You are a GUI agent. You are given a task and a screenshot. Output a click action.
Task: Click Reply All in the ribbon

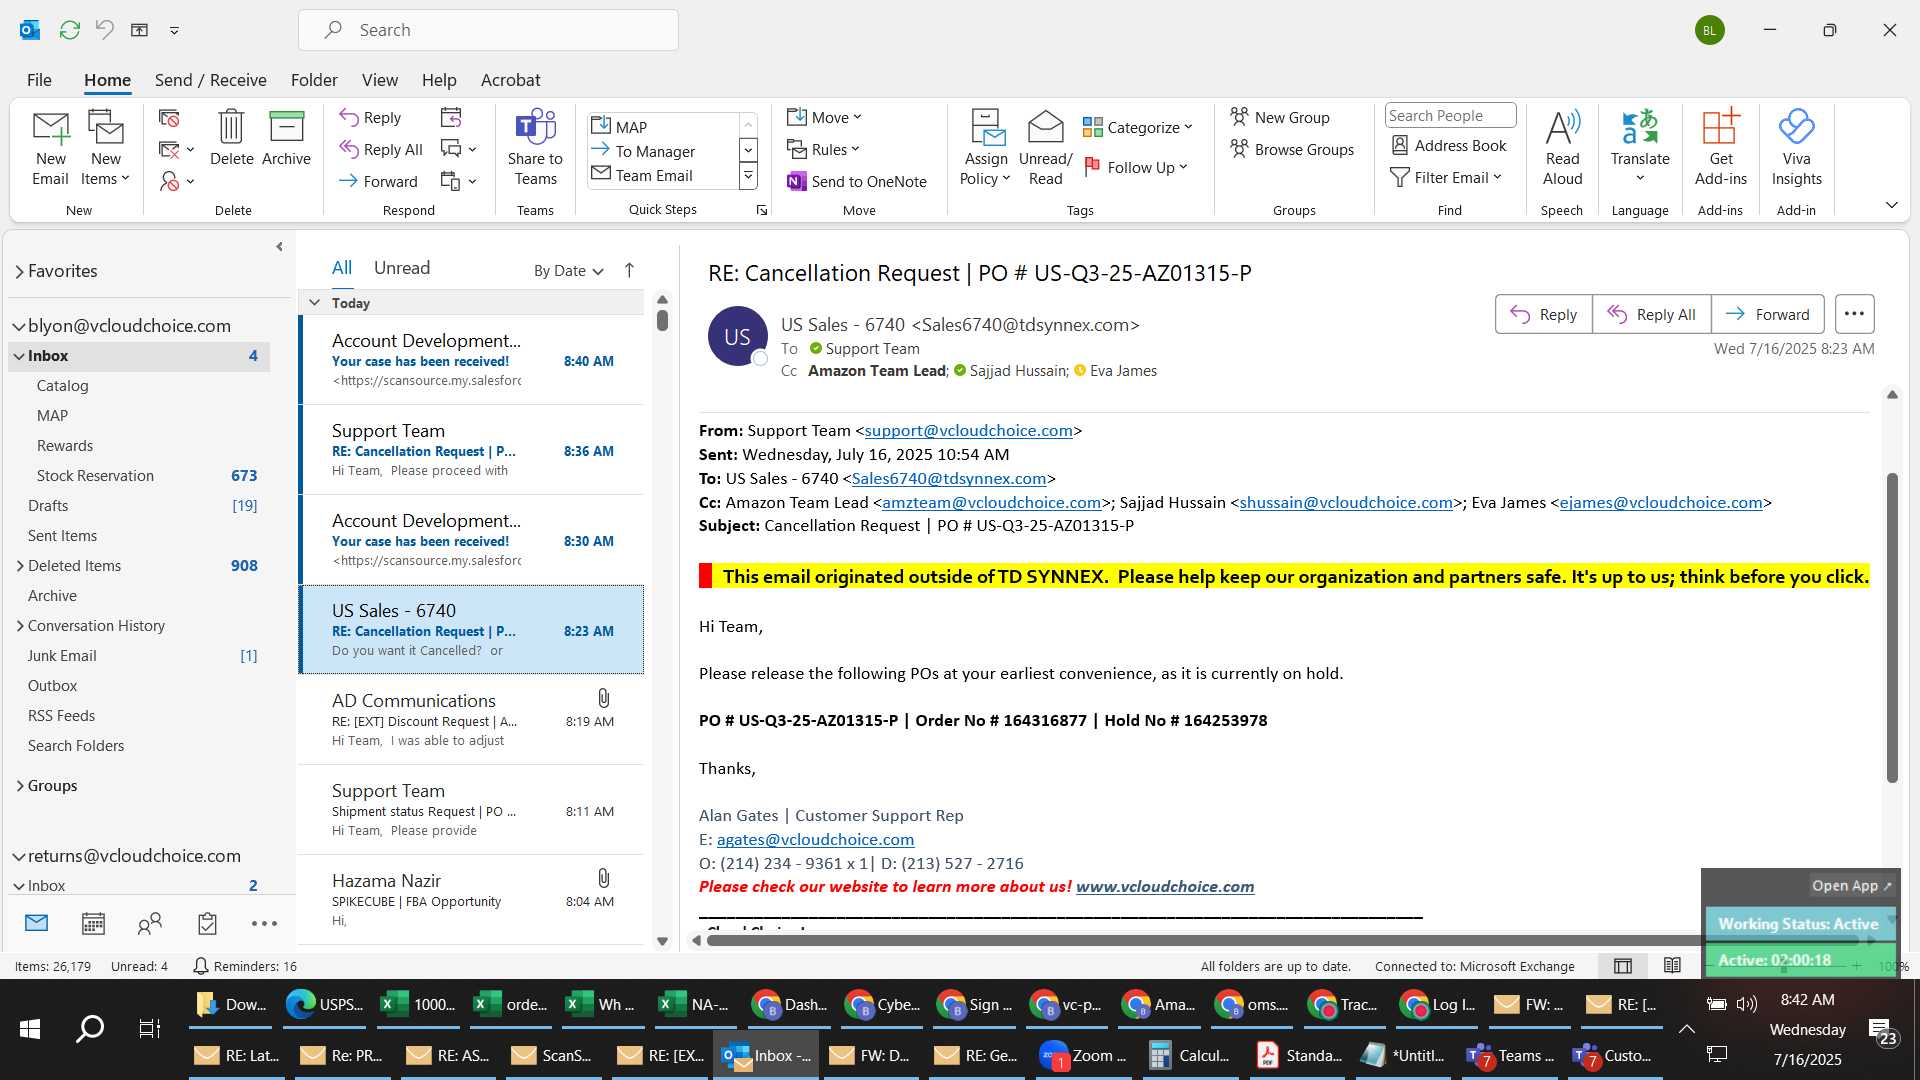tap(381, 149)
